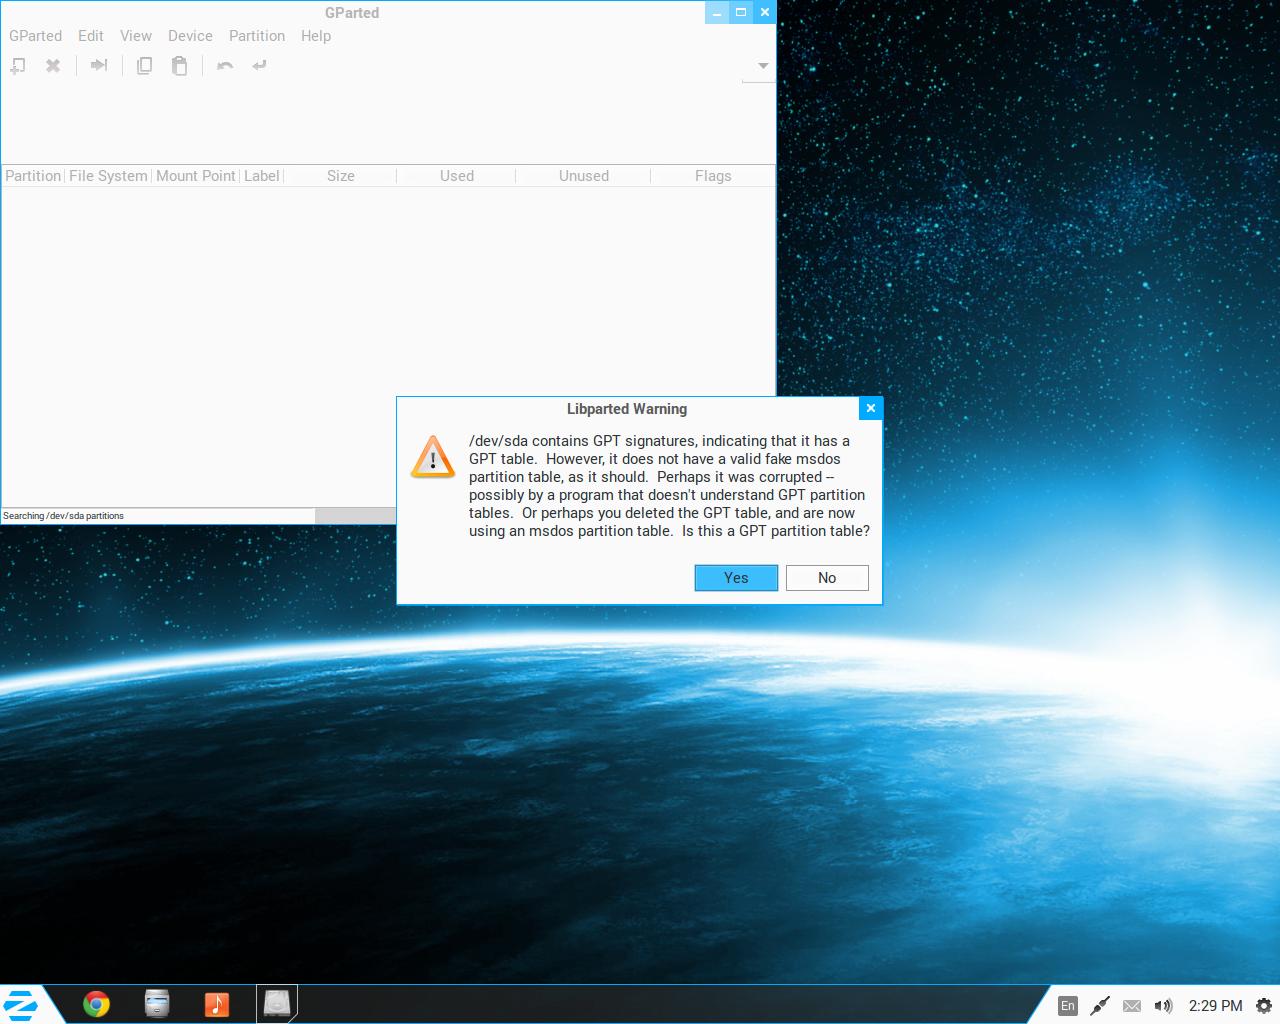1280x1024 pixels.
Task: Confirm GPT table with Yes button
Action: click(x=736, y=578)
